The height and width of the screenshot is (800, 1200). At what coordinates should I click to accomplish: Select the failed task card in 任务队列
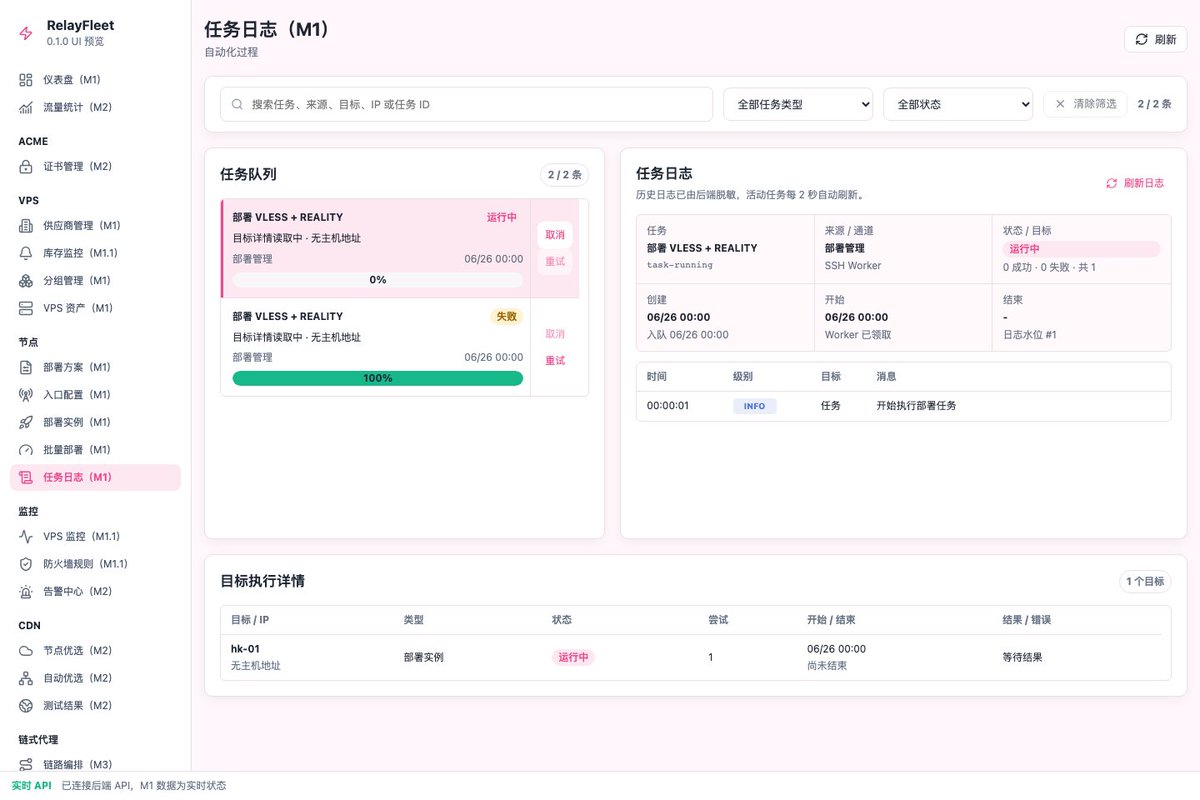[x=376, y=347]
